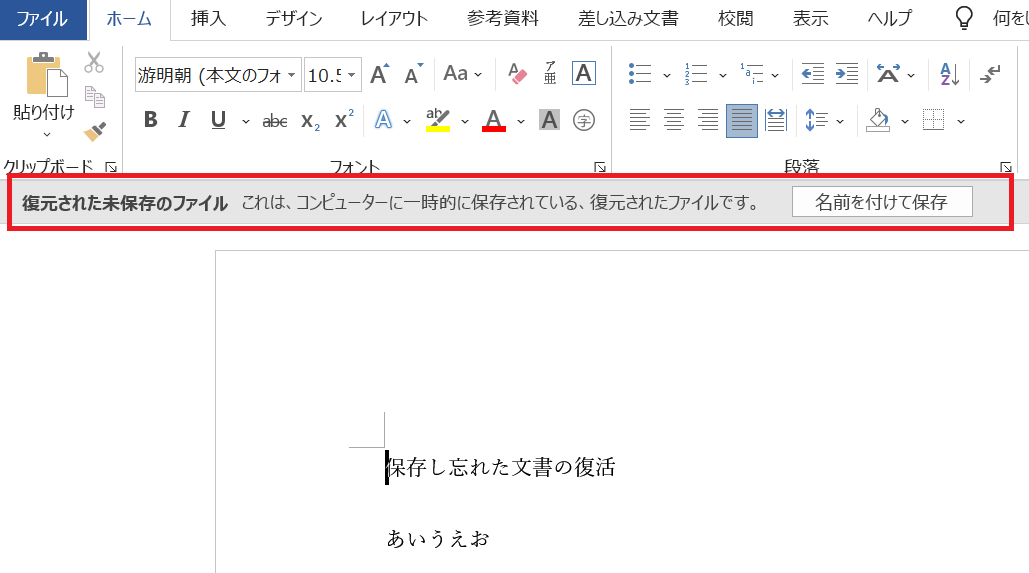The height and width of the screenshot is (573, 1029).
Task: Switch to the 表示 tab
Action: pyautogui.click(x=810, y=19)
